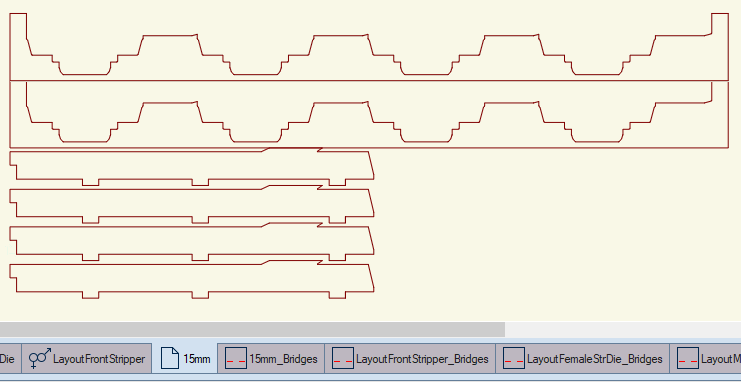The height and width of the screenshot is (382, 741).
Task: Select the 15mm sheet tab
Action: pyautogui.click(x=185, y=358)
